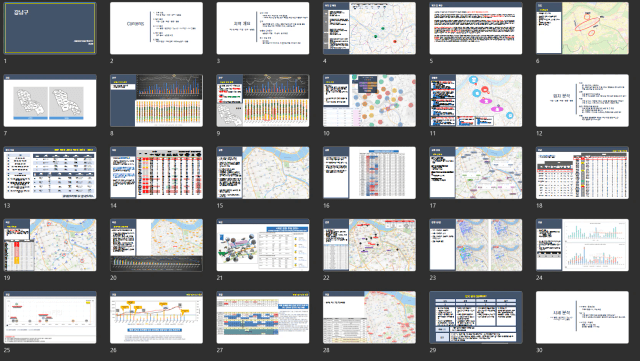The image size is (640, 361).
Task: Select slide 23 three-maps thumbnail
Action: 476,245
